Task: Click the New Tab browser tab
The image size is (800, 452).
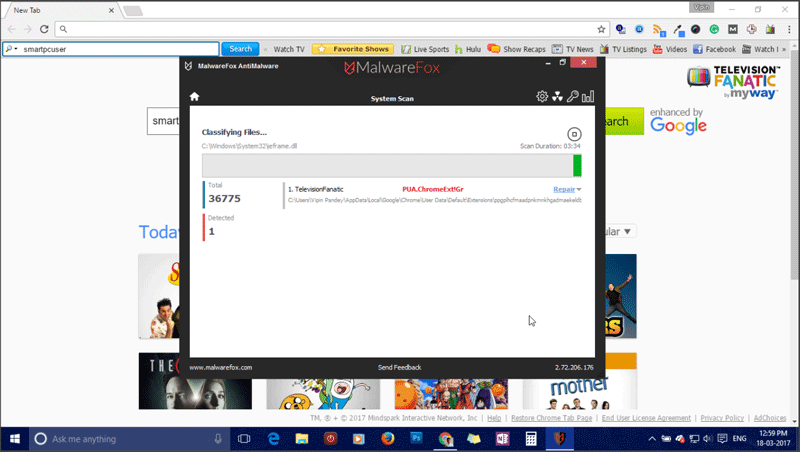Action: tap(60, 10)
